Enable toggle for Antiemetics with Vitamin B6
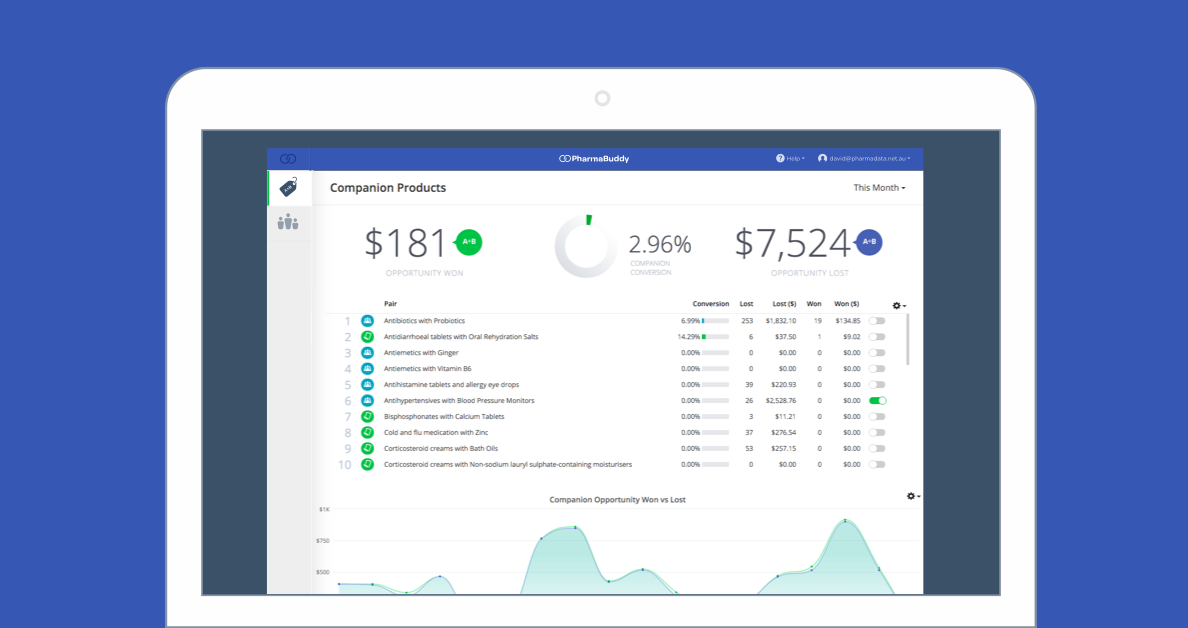Viewport: 1188px width, 628px height. (x=877, y=369)
